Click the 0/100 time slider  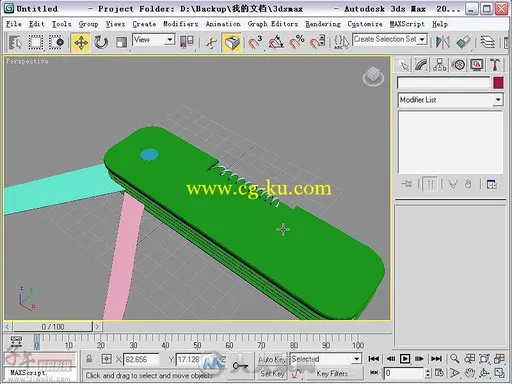(x=53, y=326)
